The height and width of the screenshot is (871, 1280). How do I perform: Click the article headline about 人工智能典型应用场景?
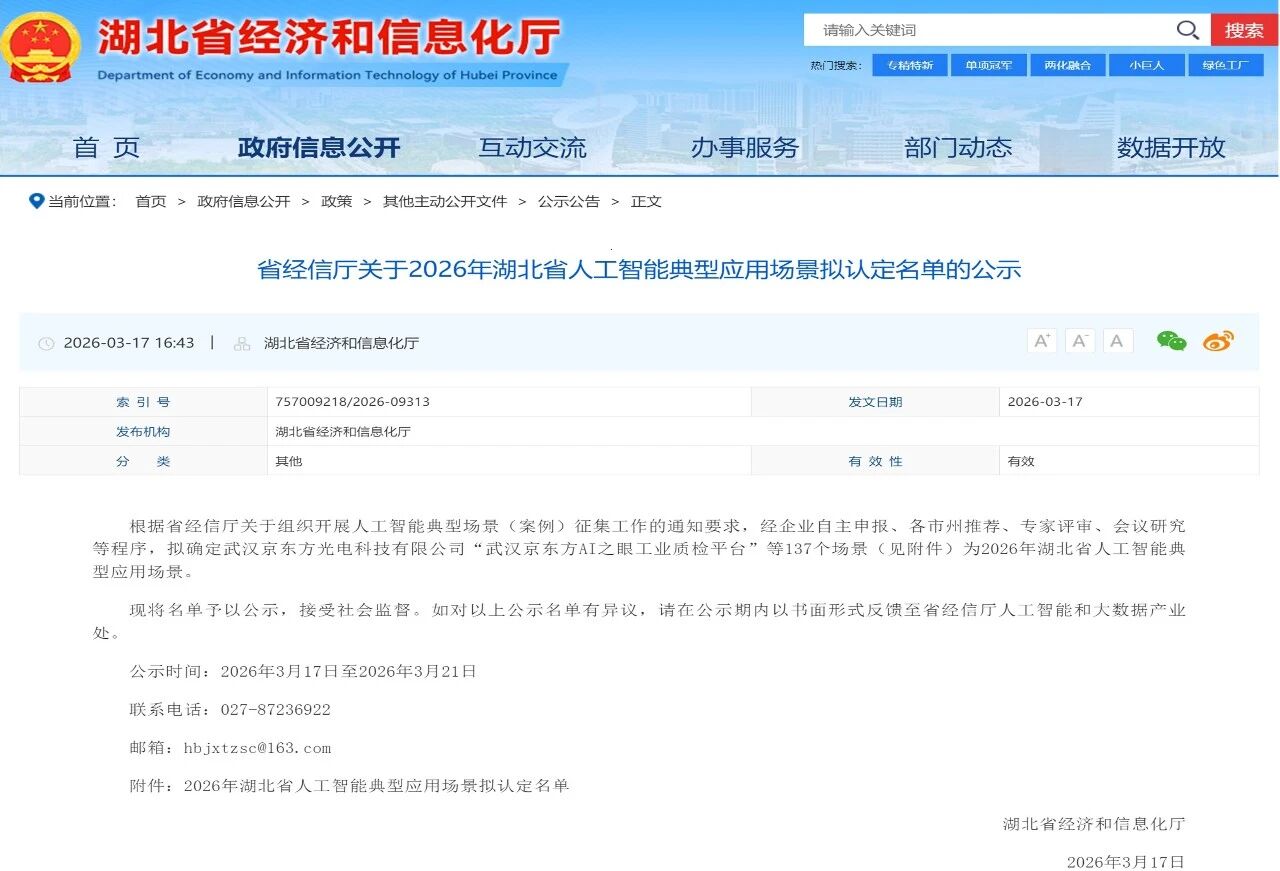click(639, 269)
